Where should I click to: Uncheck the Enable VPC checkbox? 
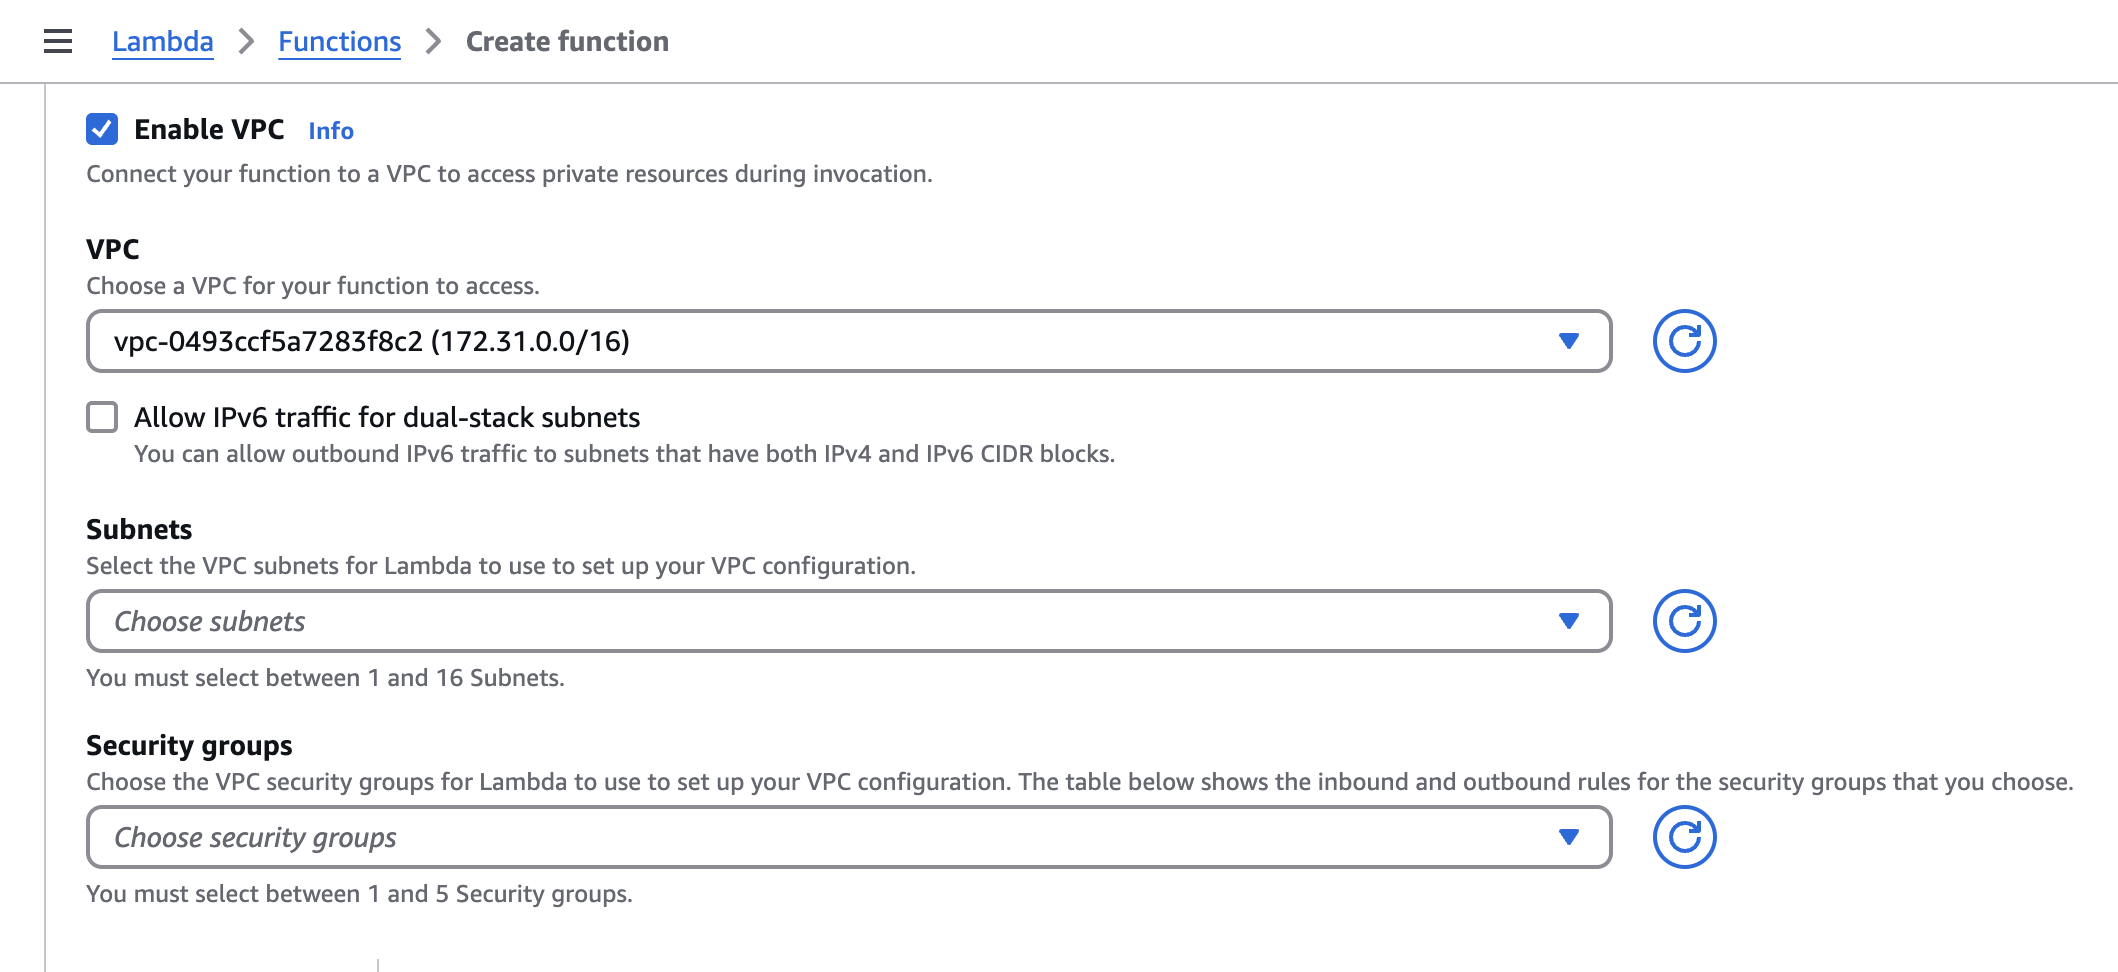click(102, 129)
